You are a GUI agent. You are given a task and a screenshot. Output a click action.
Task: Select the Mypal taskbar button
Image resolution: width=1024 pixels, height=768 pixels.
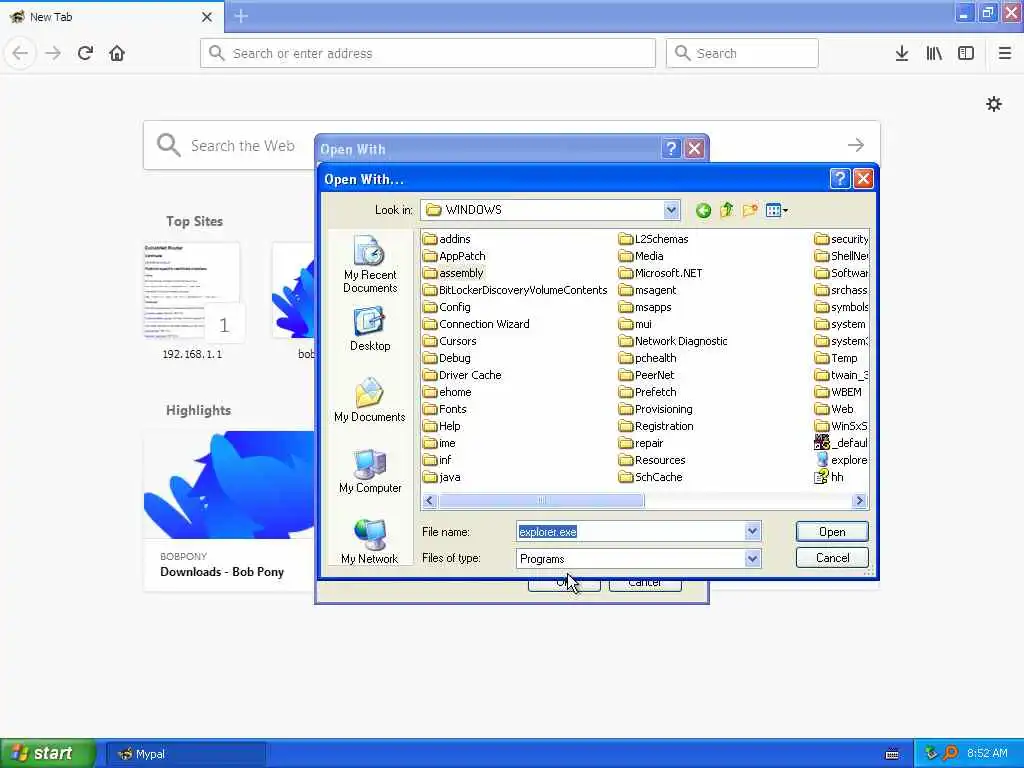(x=186, y=754)
